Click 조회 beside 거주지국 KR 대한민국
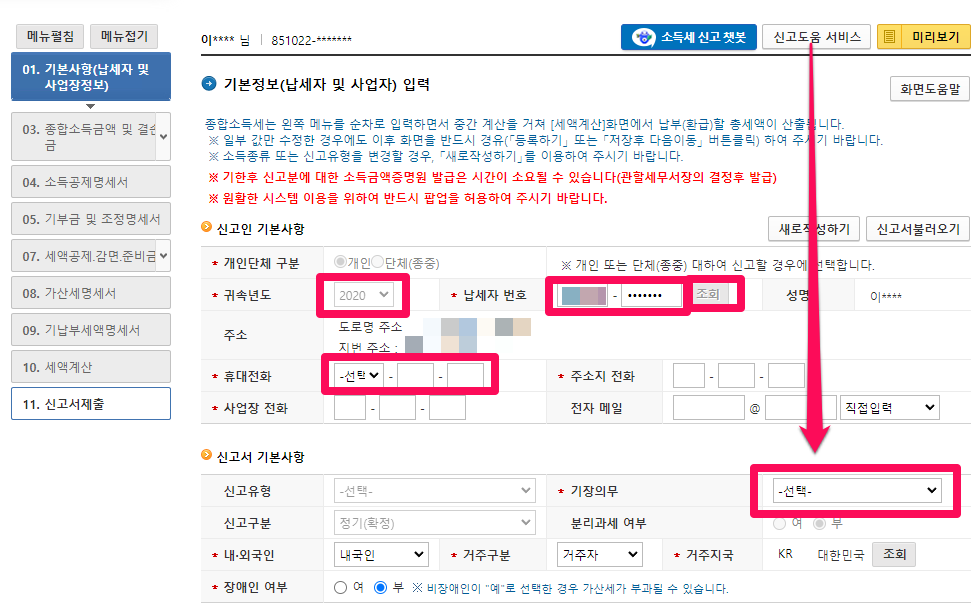This screenshot has height=603, width=976. (893, 553)
